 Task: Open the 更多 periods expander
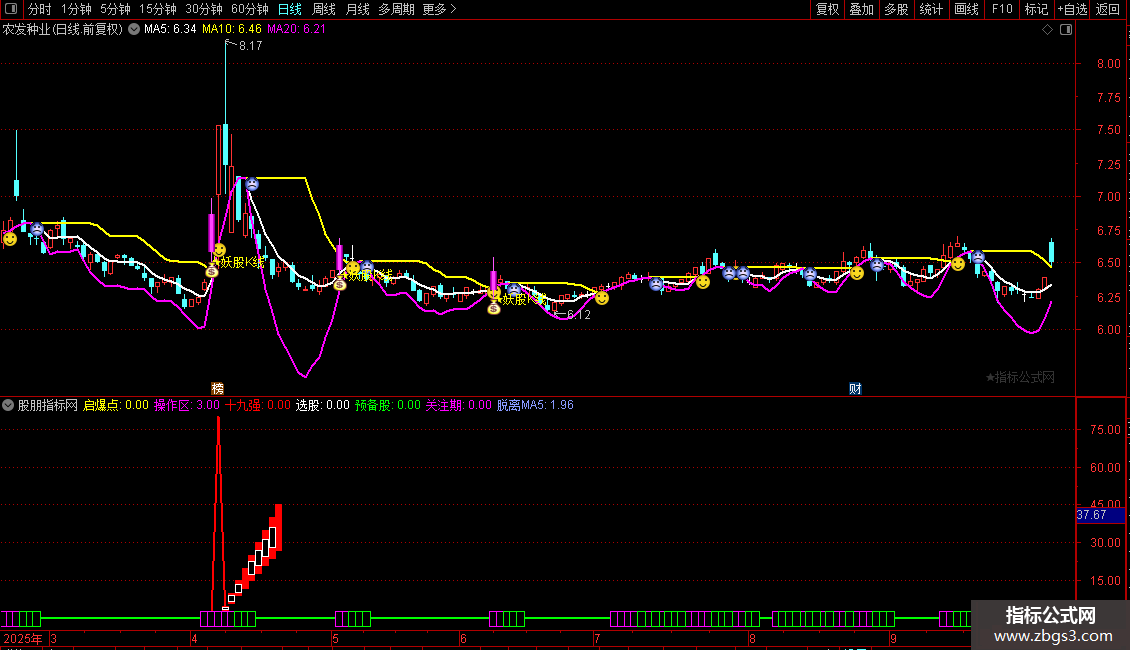coord(439,9)
